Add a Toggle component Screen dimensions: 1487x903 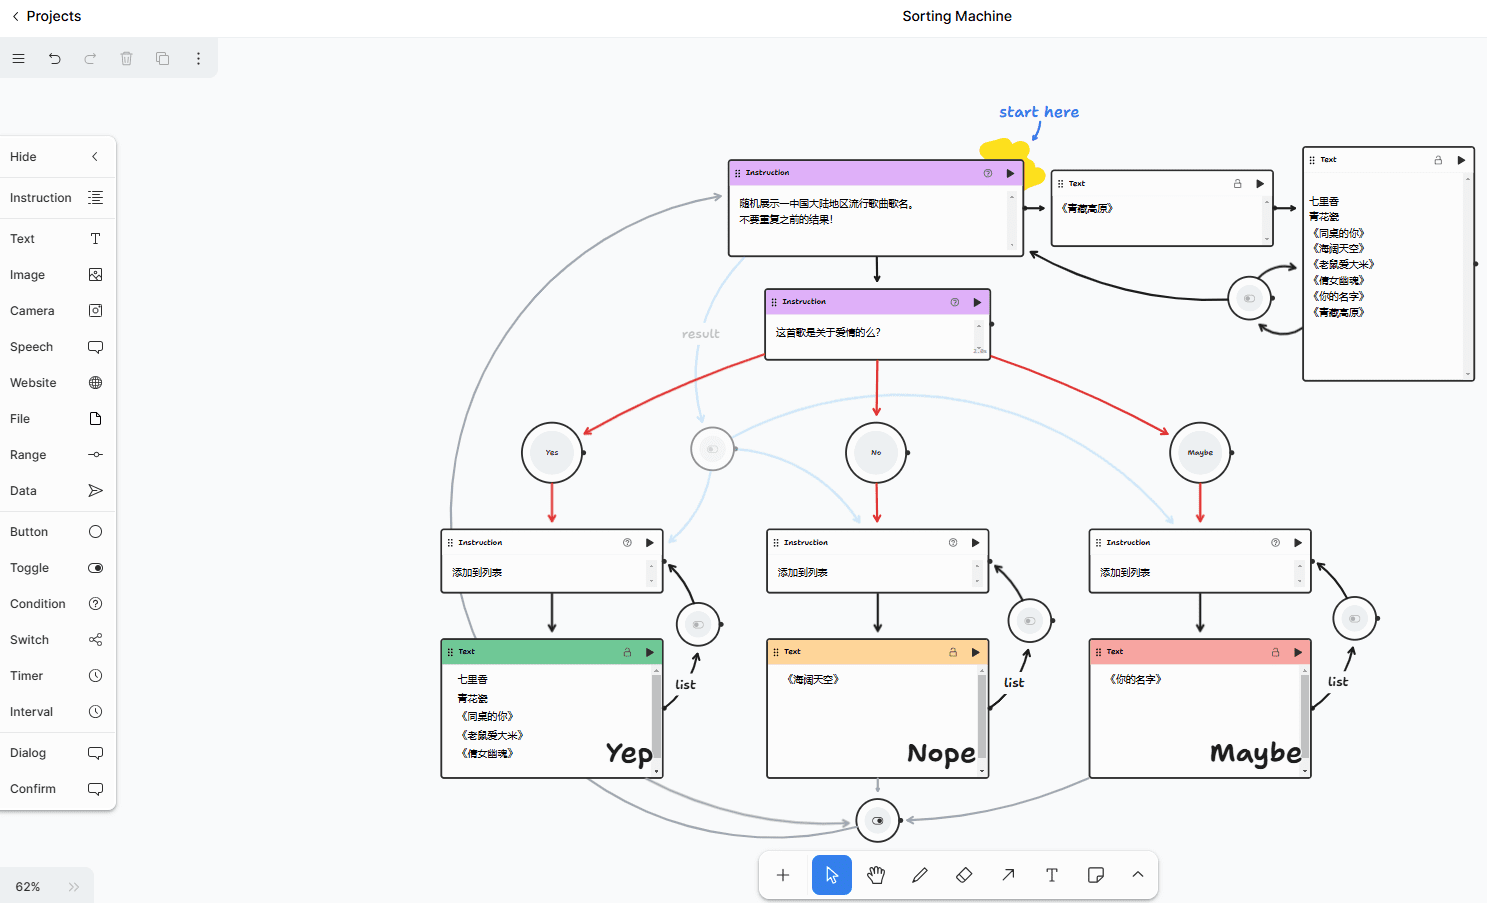[57, 568]
